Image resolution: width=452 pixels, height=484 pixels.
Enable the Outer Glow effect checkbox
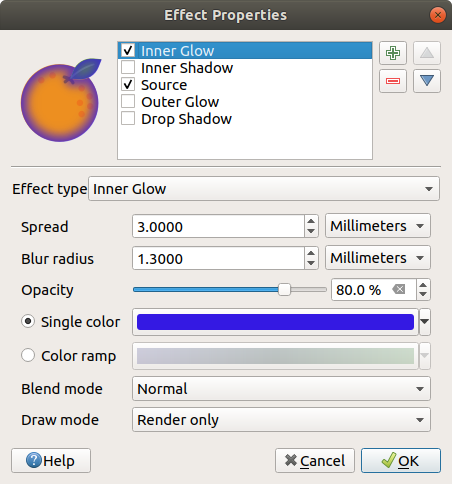128,101
